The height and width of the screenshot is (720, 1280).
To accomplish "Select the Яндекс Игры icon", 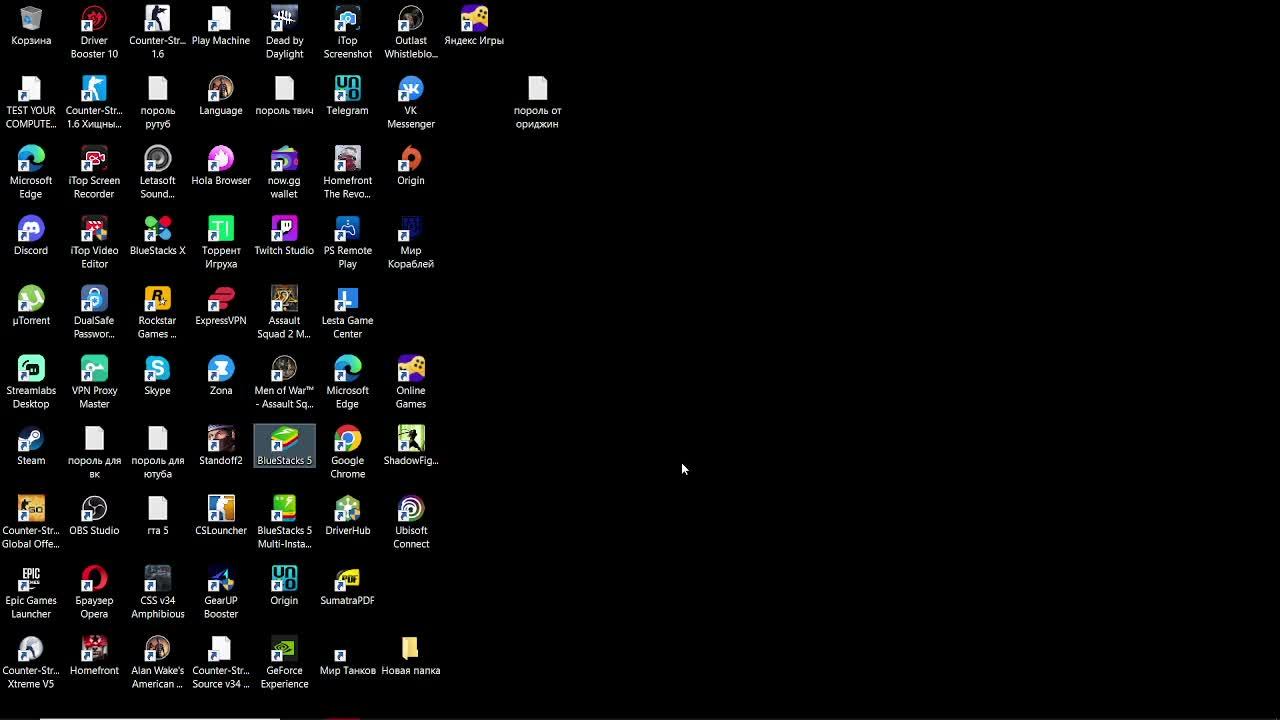I will (x=474, y=26).
